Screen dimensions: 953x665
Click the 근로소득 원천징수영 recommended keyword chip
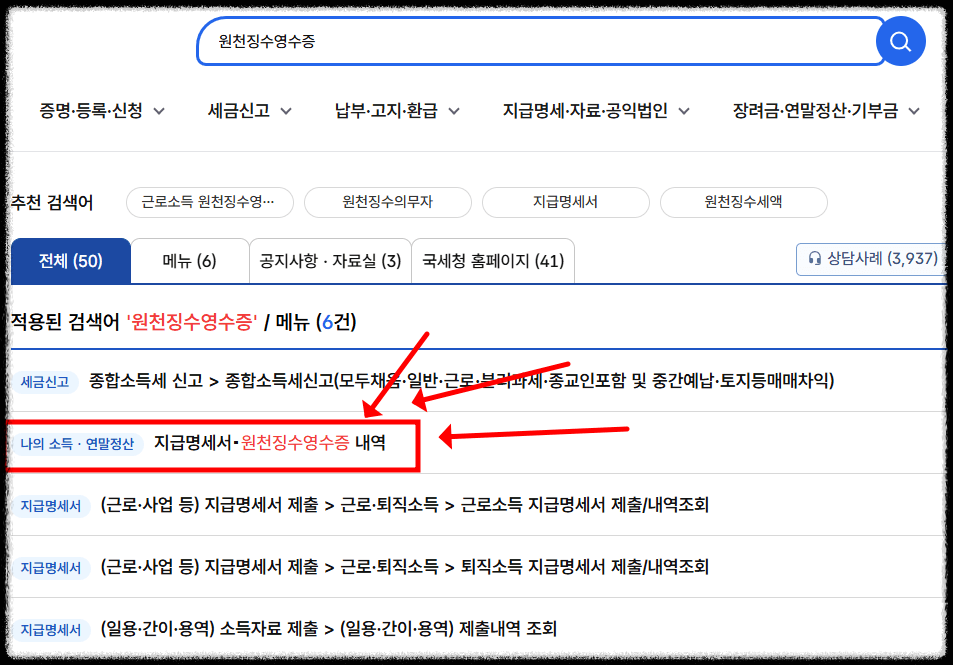[x=208, y=202]
